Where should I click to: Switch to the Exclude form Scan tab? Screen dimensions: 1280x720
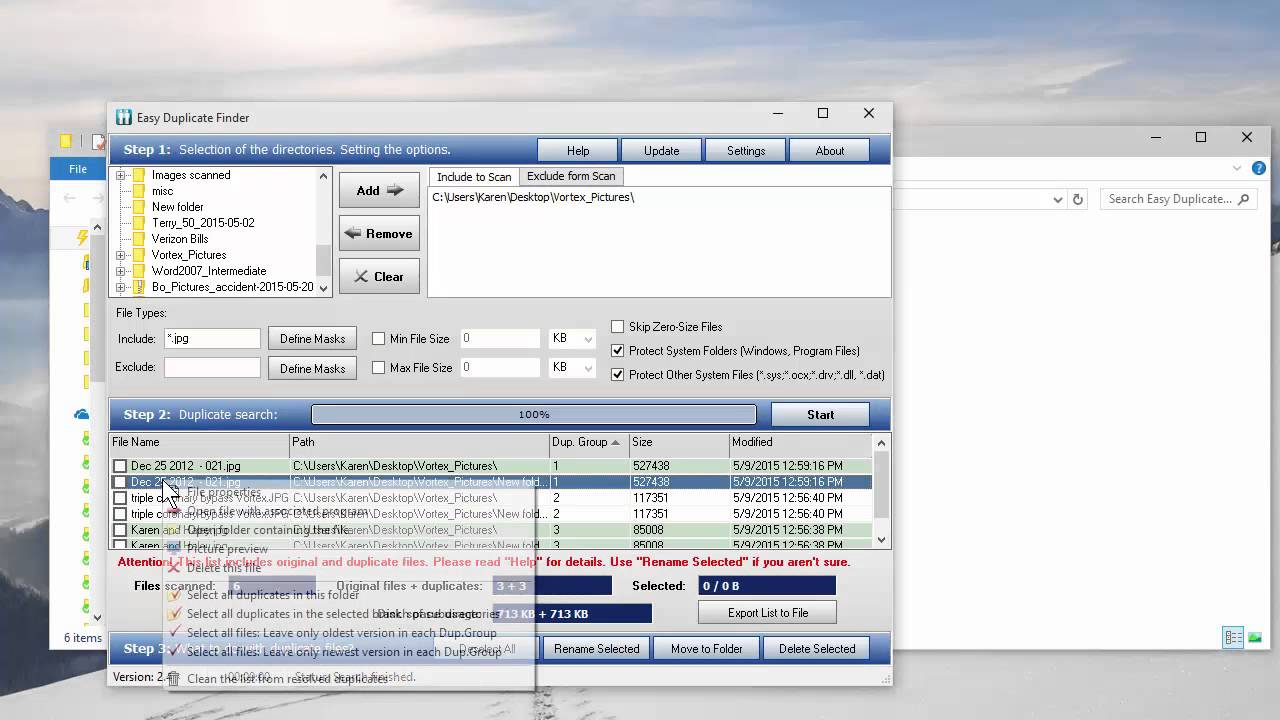coord(571,176)
